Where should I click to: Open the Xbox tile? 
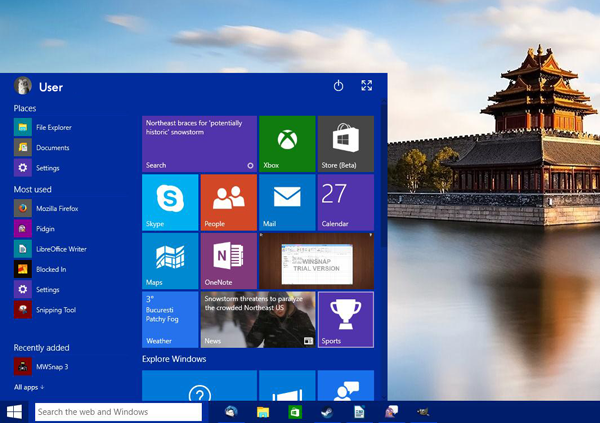click(287, 144)
